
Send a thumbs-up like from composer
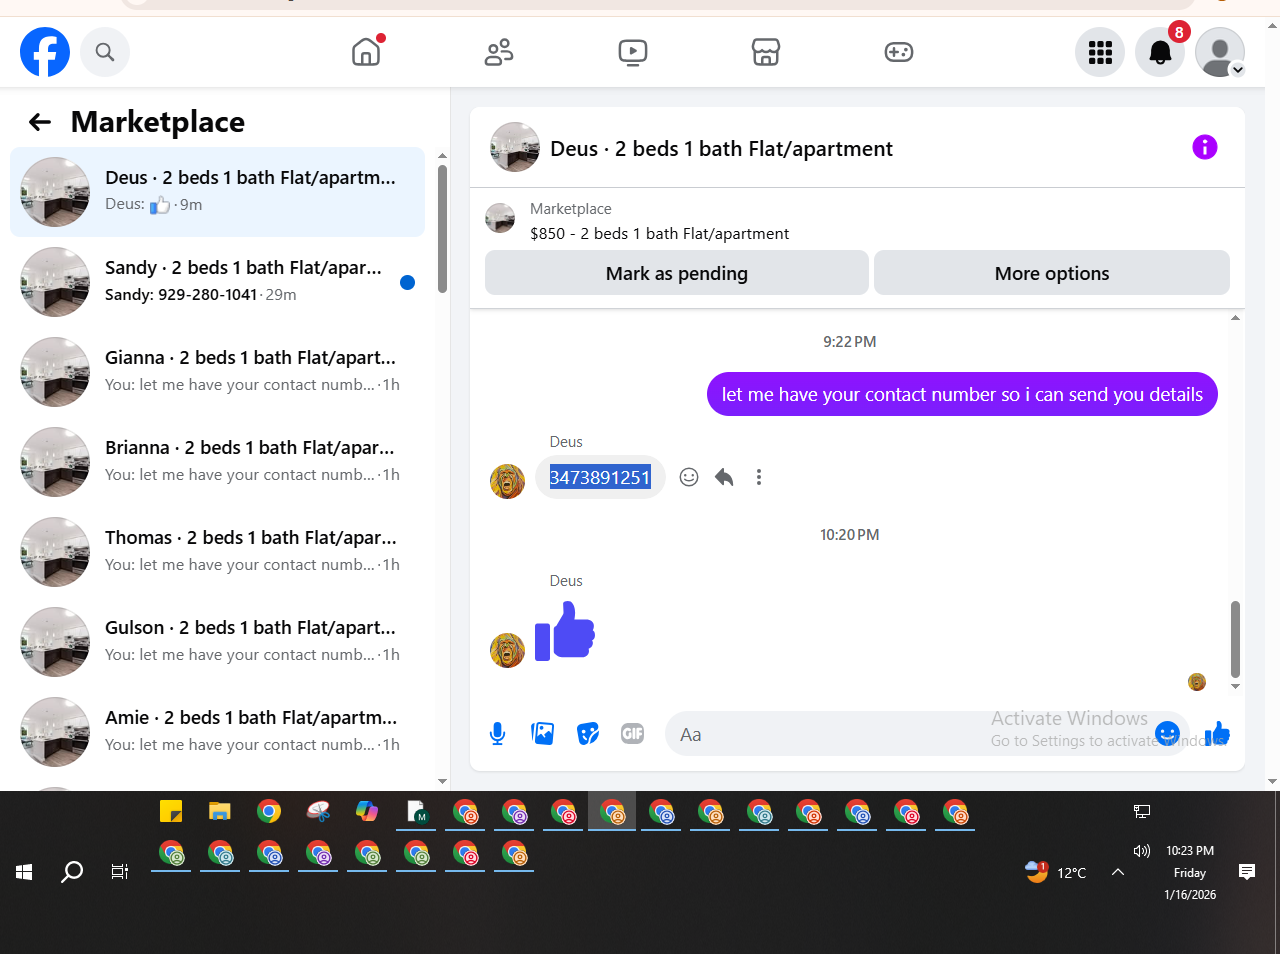tap(1218, 734)
